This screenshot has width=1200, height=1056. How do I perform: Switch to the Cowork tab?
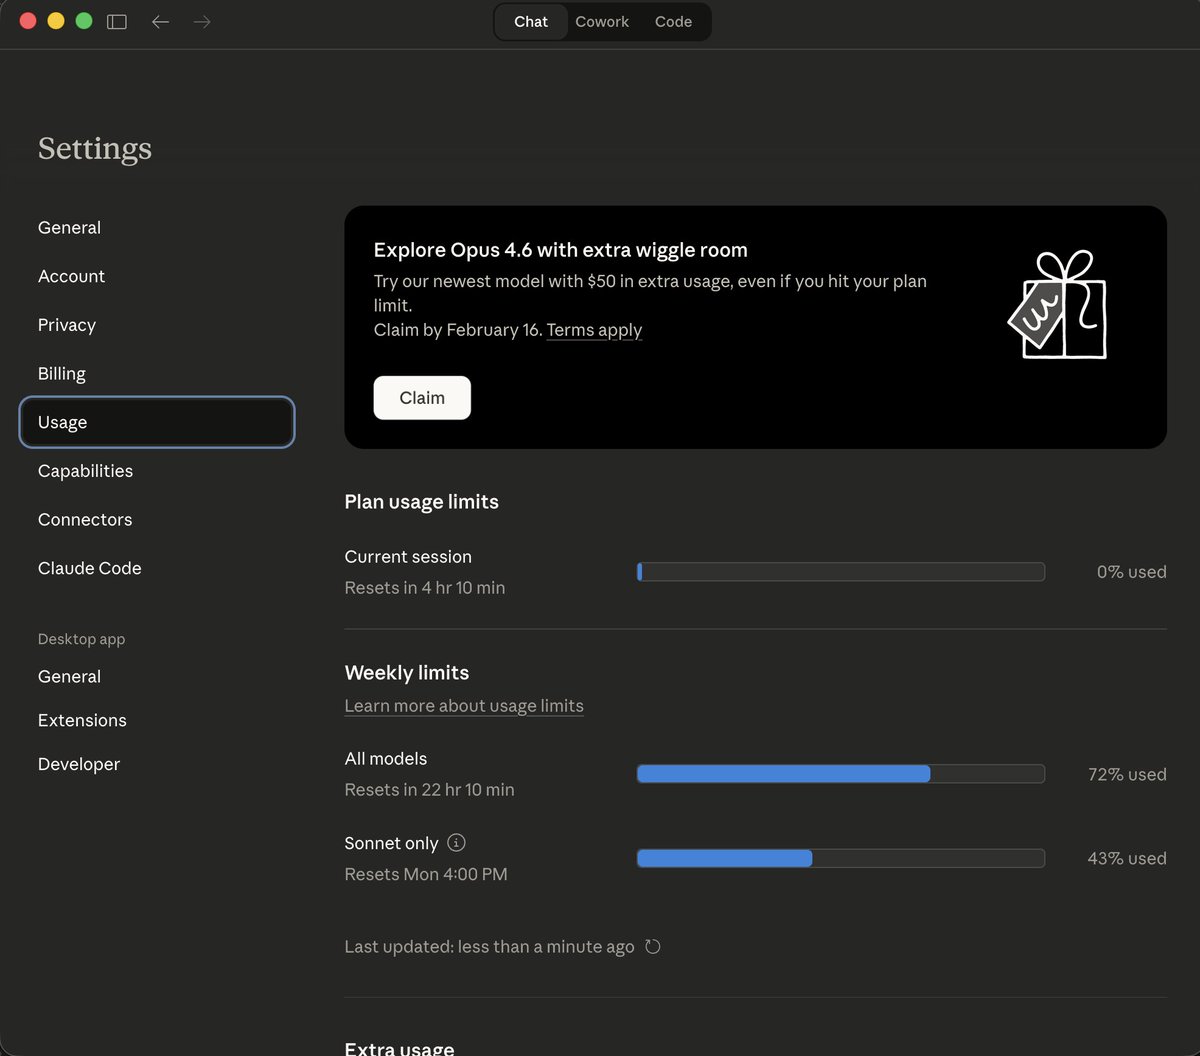602,21
